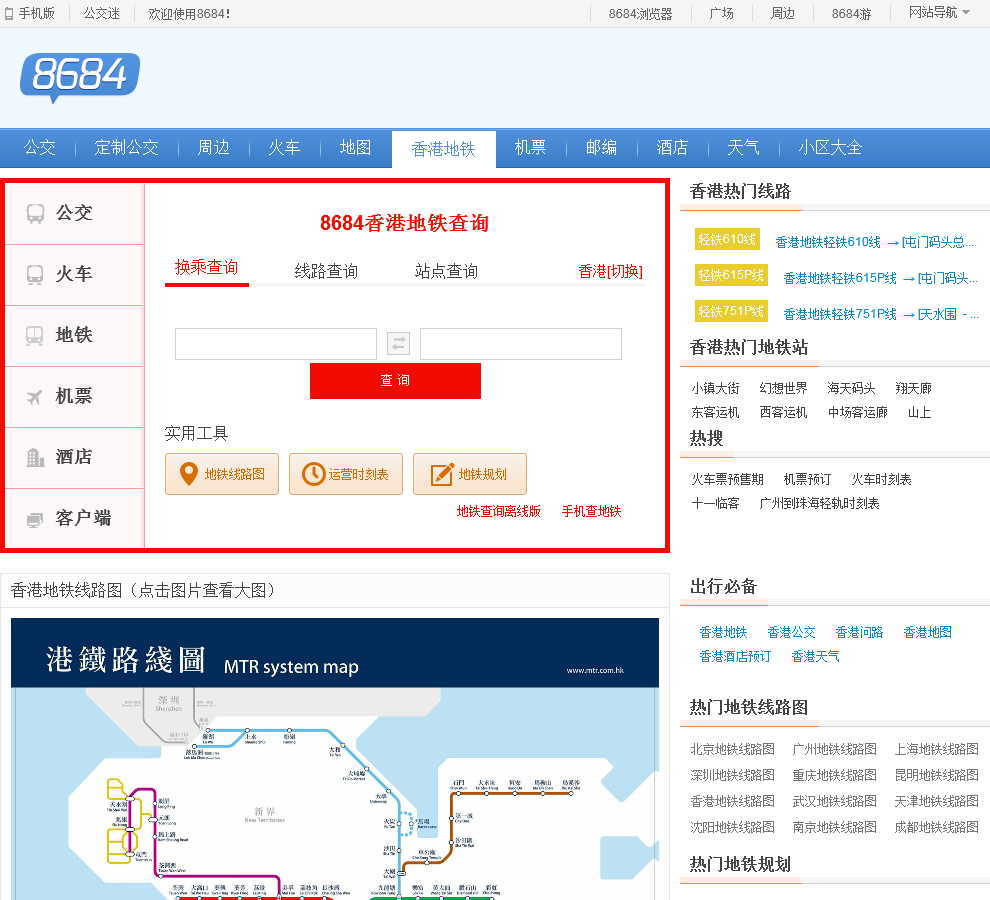Open the 深圳地铁线路图 link
990x900 pixels.
pos(732,775)
